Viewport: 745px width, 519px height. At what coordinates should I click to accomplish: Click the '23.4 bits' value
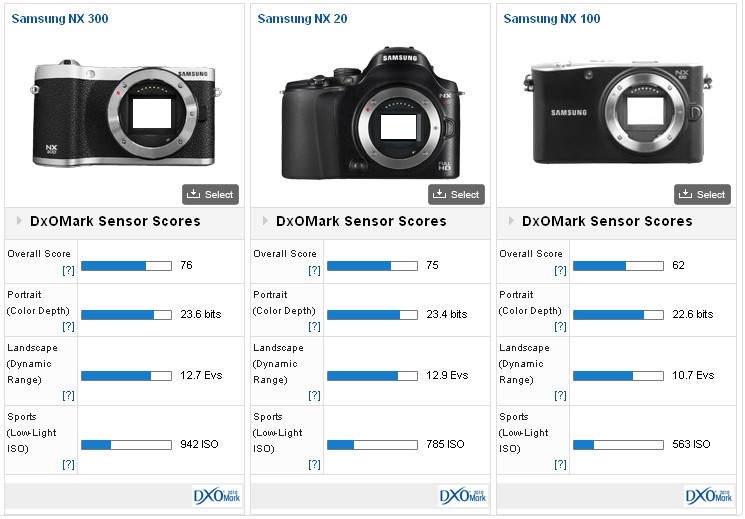(x=447, y=314)
